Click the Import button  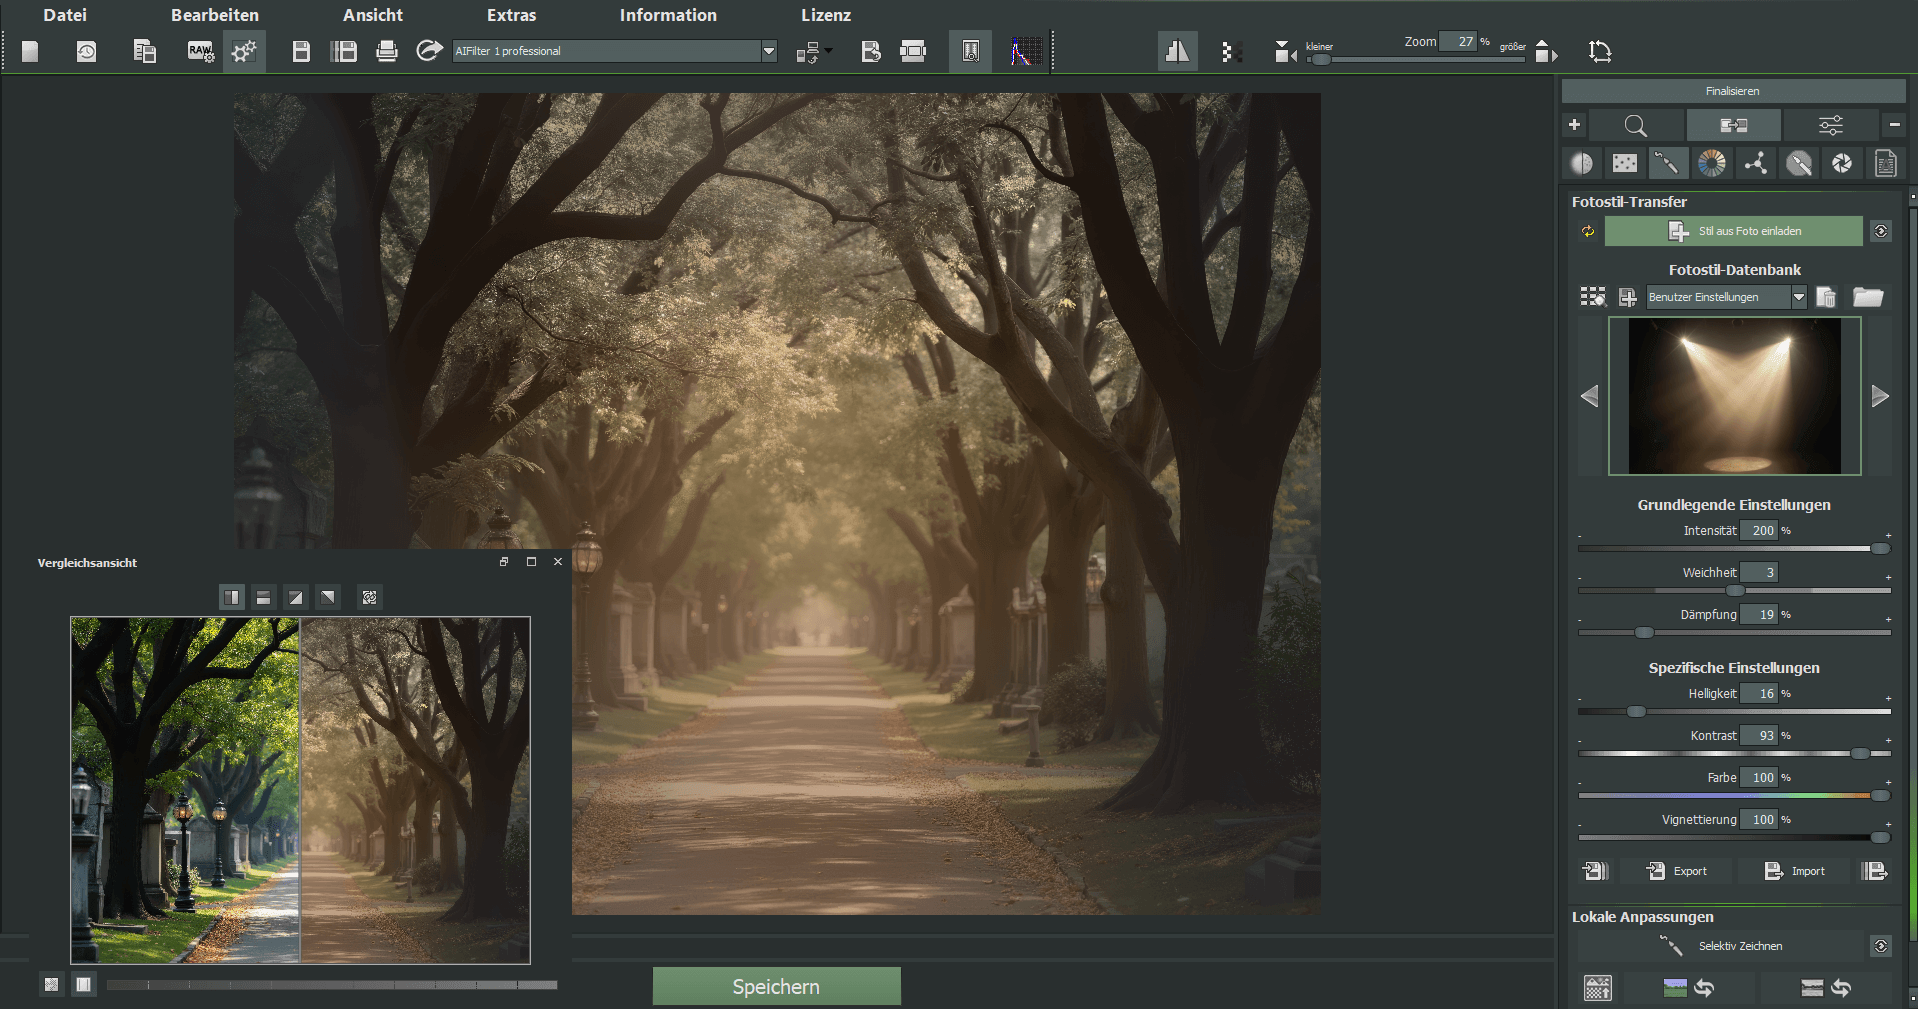pyautogui.click(x=1795, y=871)
